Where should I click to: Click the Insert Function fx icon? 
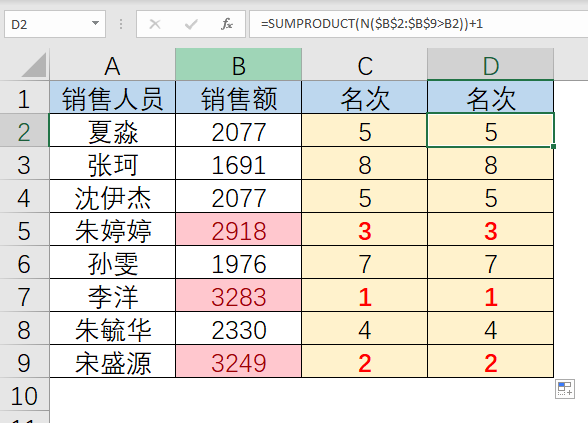(227, 24)
